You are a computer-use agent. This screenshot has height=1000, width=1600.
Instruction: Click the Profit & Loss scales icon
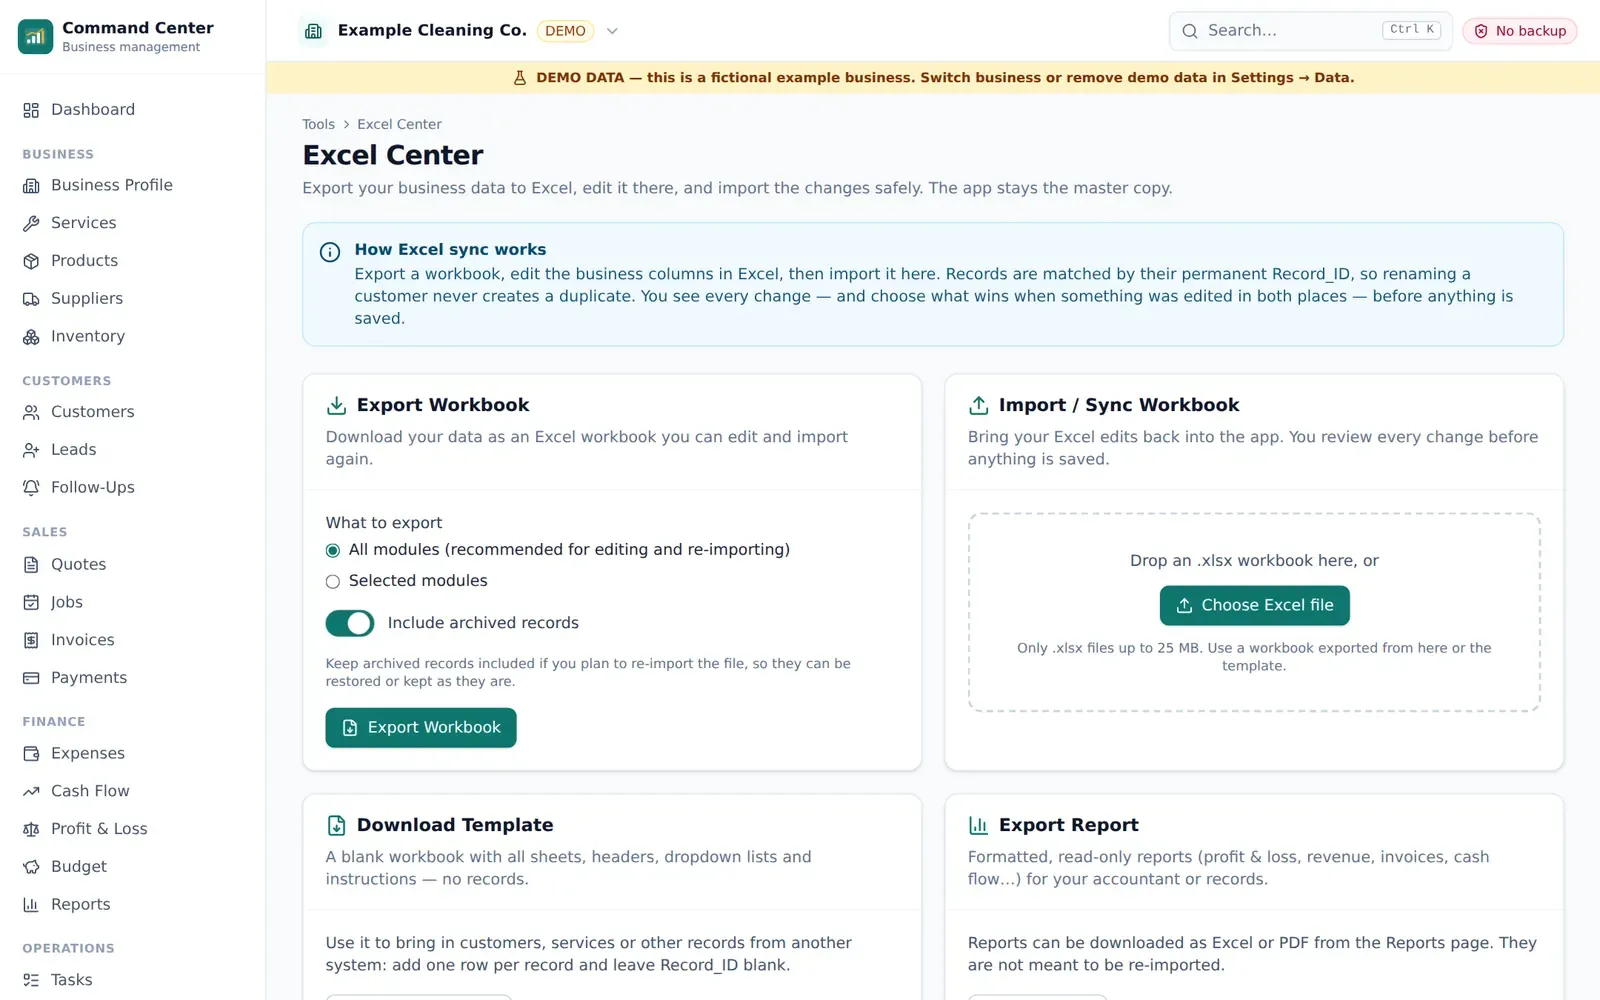coord(31,829)
